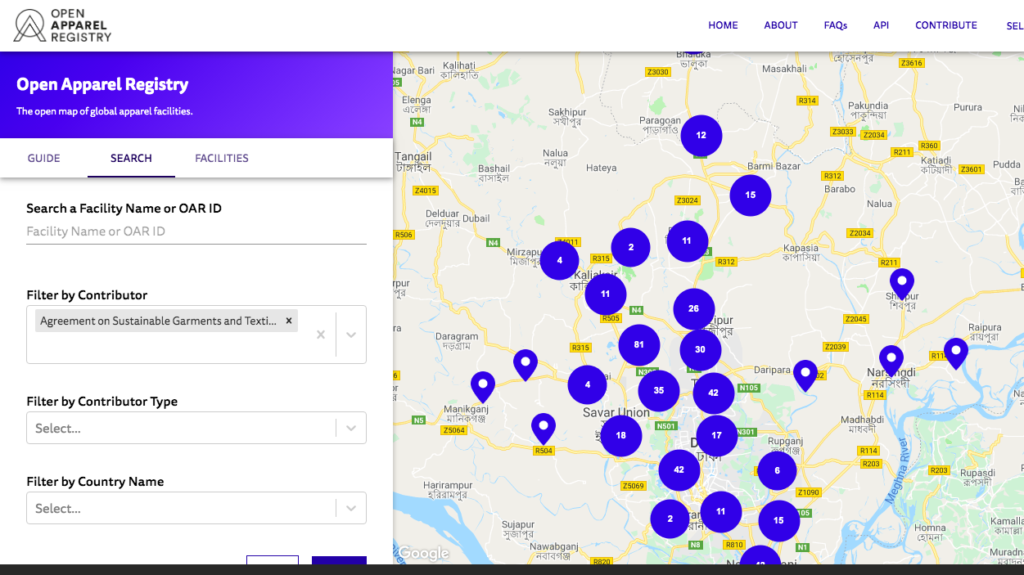Clear all selected contributors
The width and height of the screenshot is (1024, 575).
click(x=321, y=335)
